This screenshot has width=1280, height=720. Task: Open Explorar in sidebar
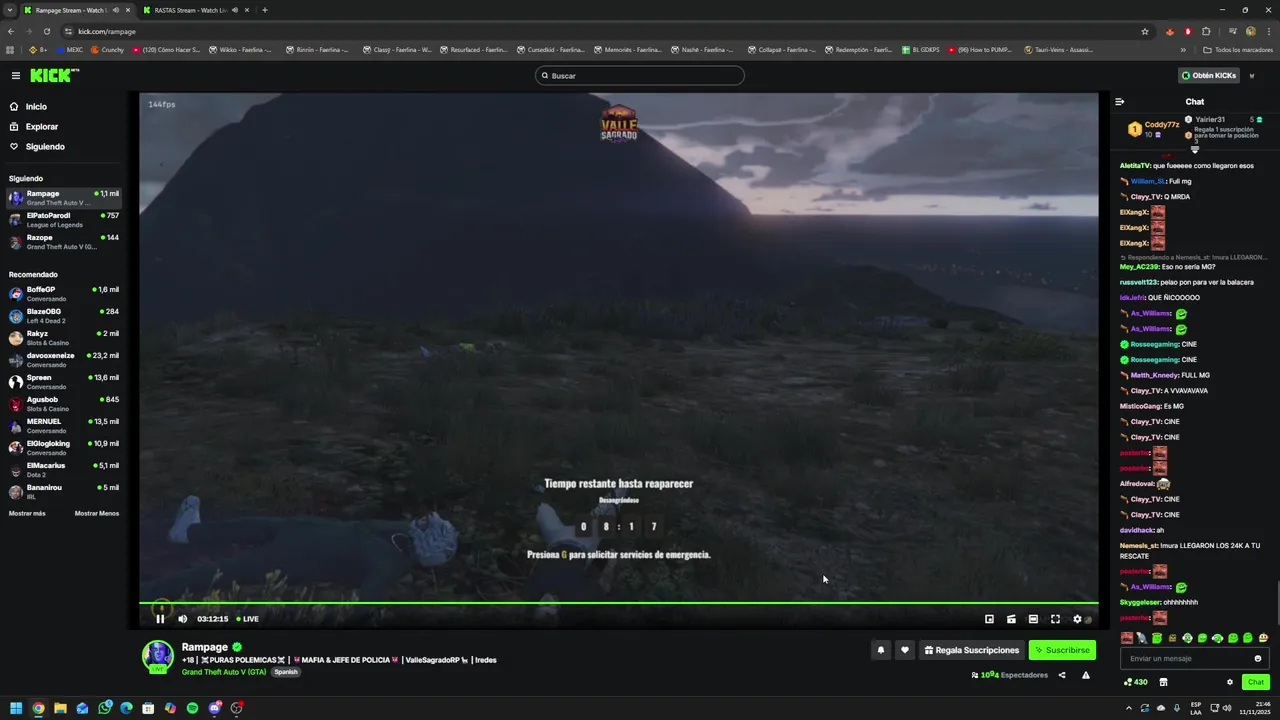42,127
